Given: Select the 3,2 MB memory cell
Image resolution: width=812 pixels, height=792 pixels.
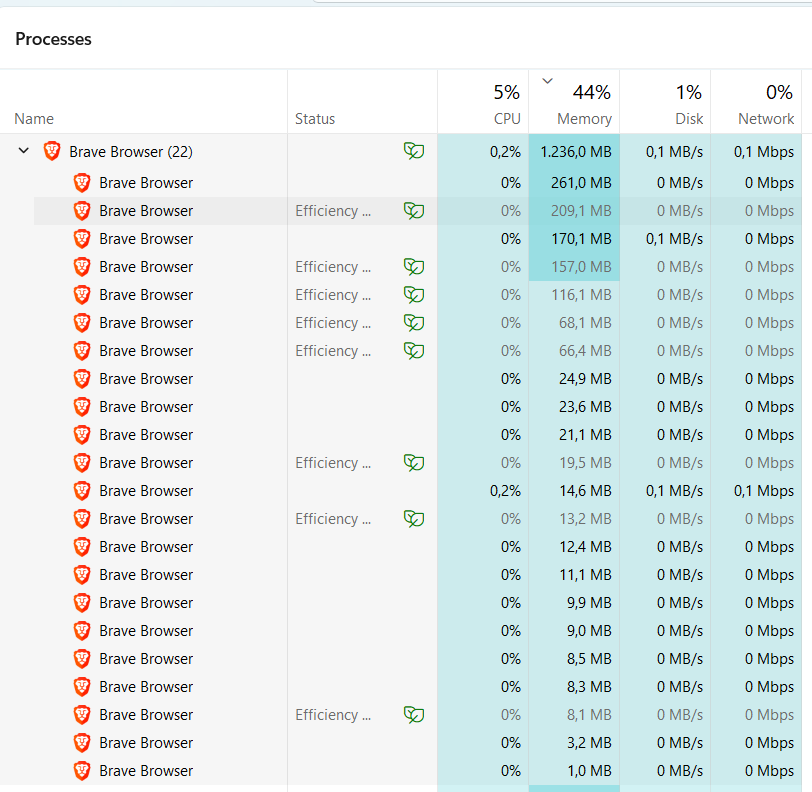Looking at the screenshot, I should click(574, 743).
